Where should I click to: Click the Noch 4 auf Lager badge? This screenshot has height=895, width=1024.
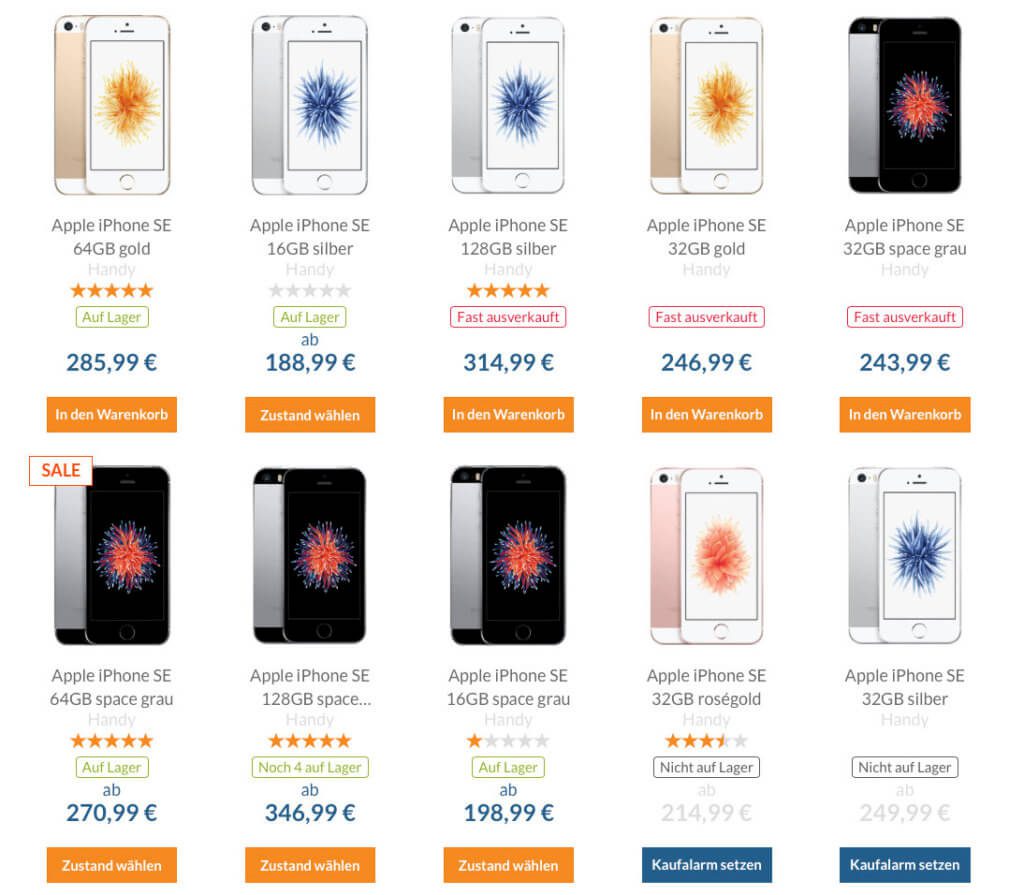310,767
